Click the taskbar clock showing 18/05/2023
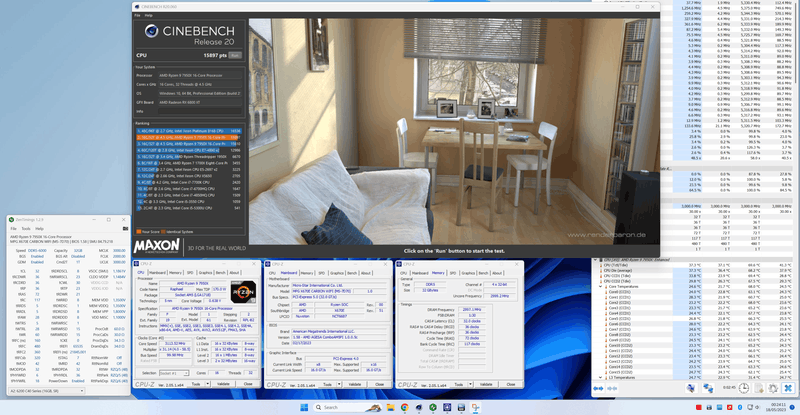 [778, 407]
